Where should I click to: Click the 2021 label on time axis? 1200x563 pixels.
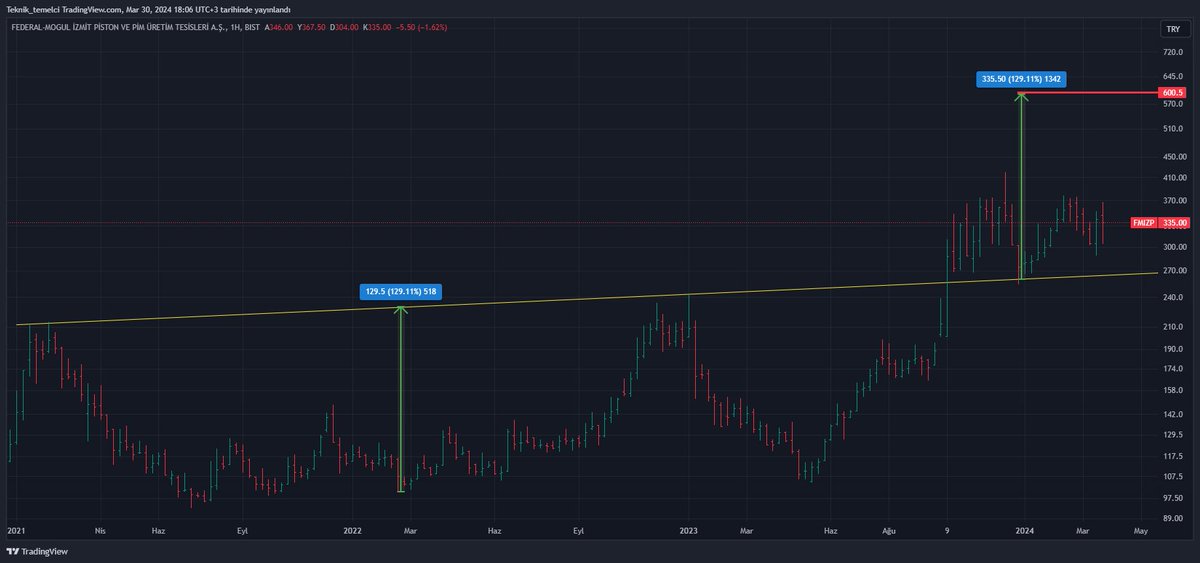pyautogui.click(x=16, y=533)
